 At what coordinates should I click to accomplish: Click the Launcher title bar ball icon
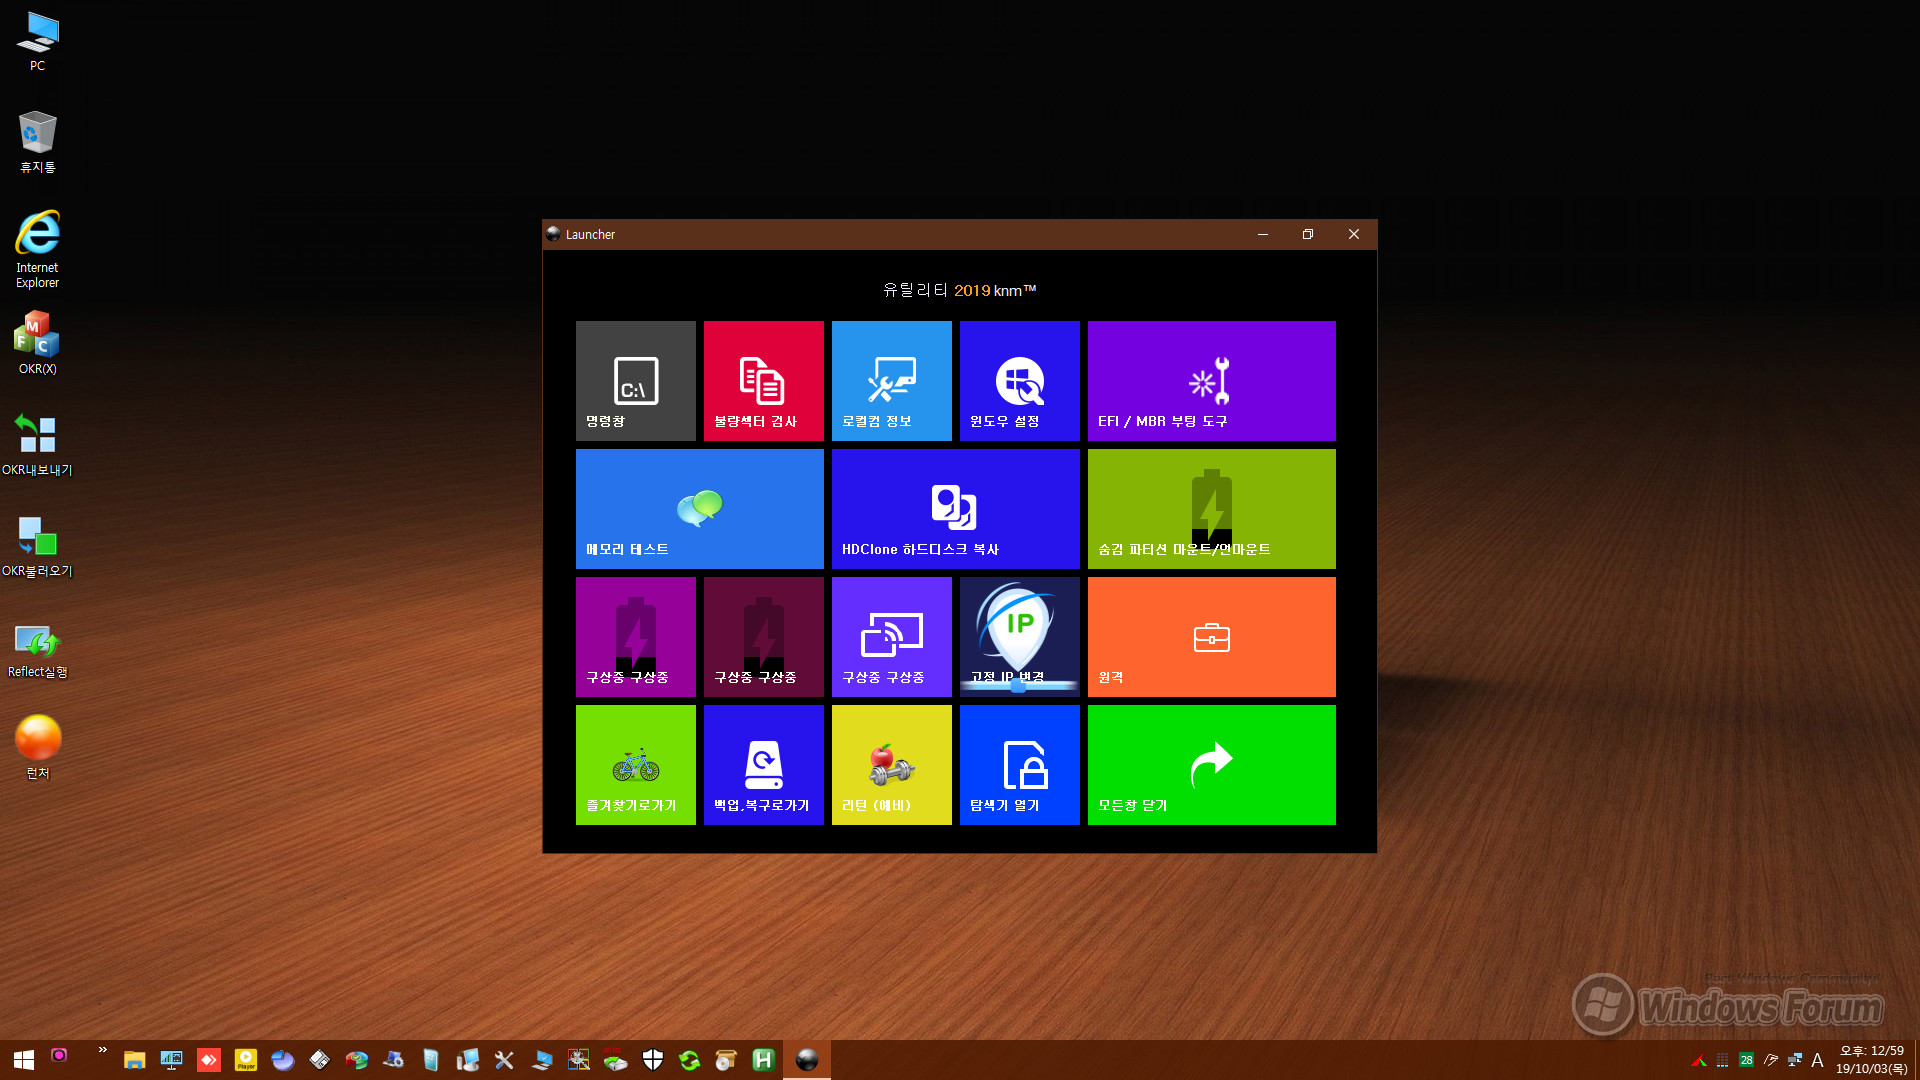(553, 234)
